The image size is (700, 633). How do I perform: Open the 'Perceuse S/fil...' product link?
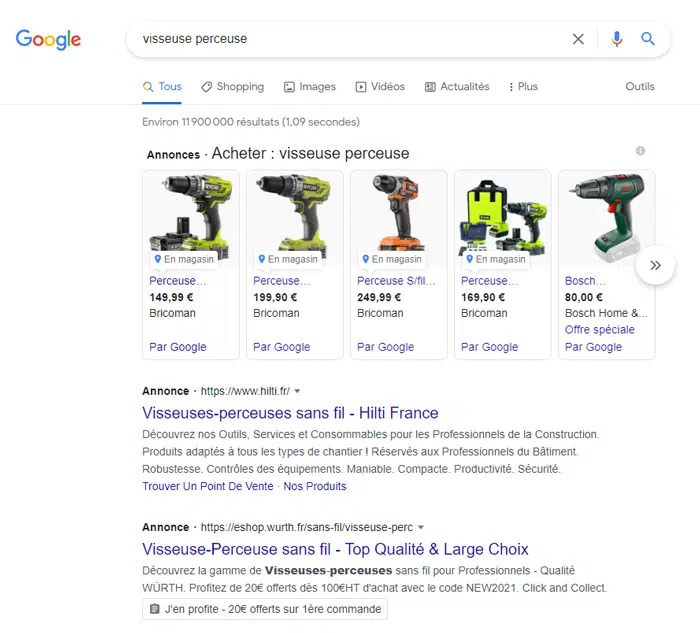tap(396, 281)
